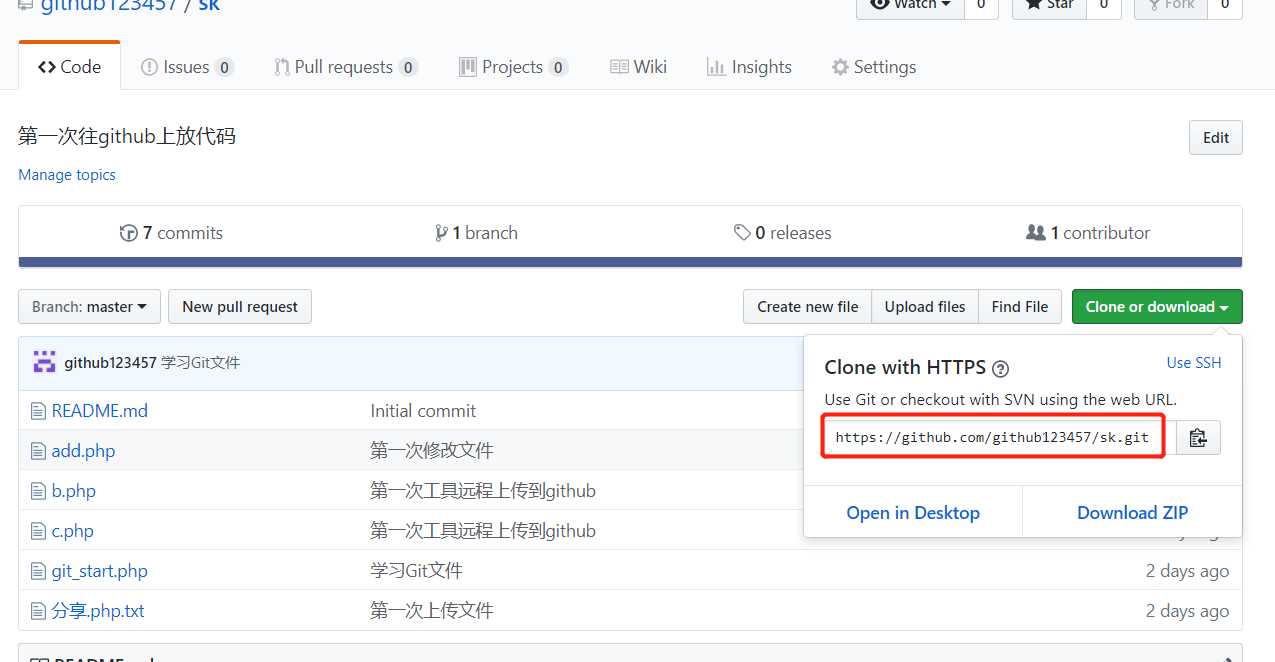Open the c.php file
Image resolution: width=1275 pixels, height=662 pixels.
coord(73,531)
